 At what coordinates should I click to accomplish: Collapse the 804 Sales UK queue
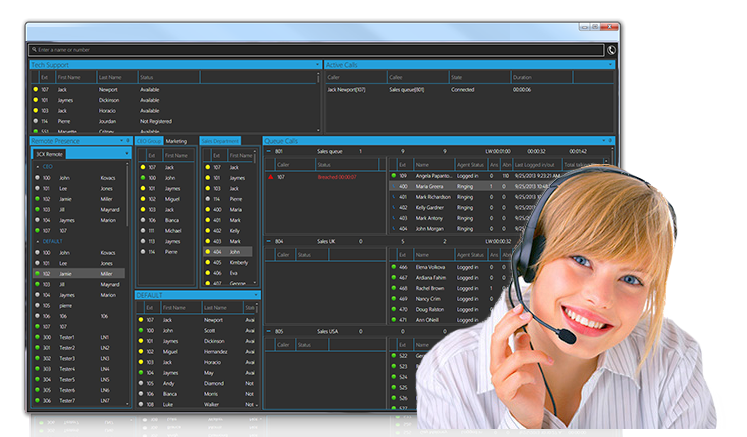(268, 242)
